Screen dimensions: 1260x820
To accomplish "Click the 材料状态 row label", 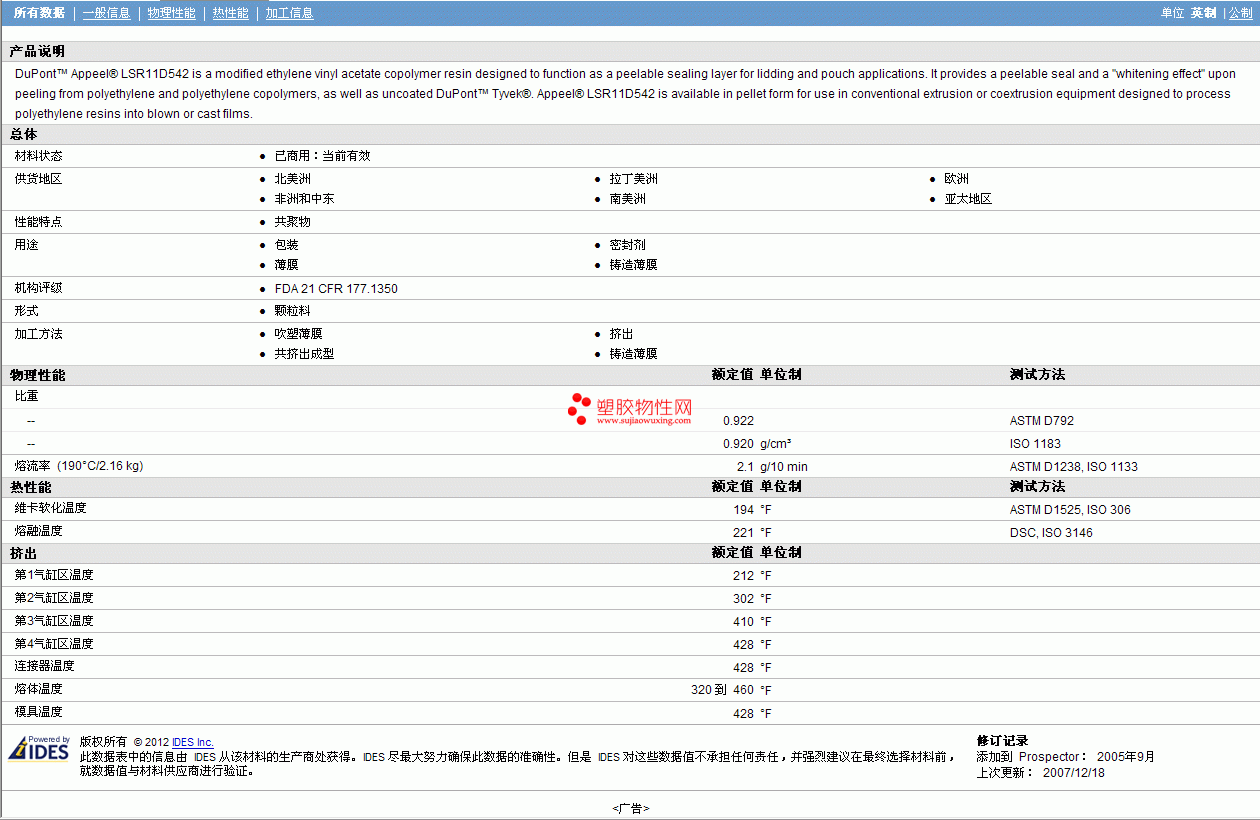I will [38, 156].
